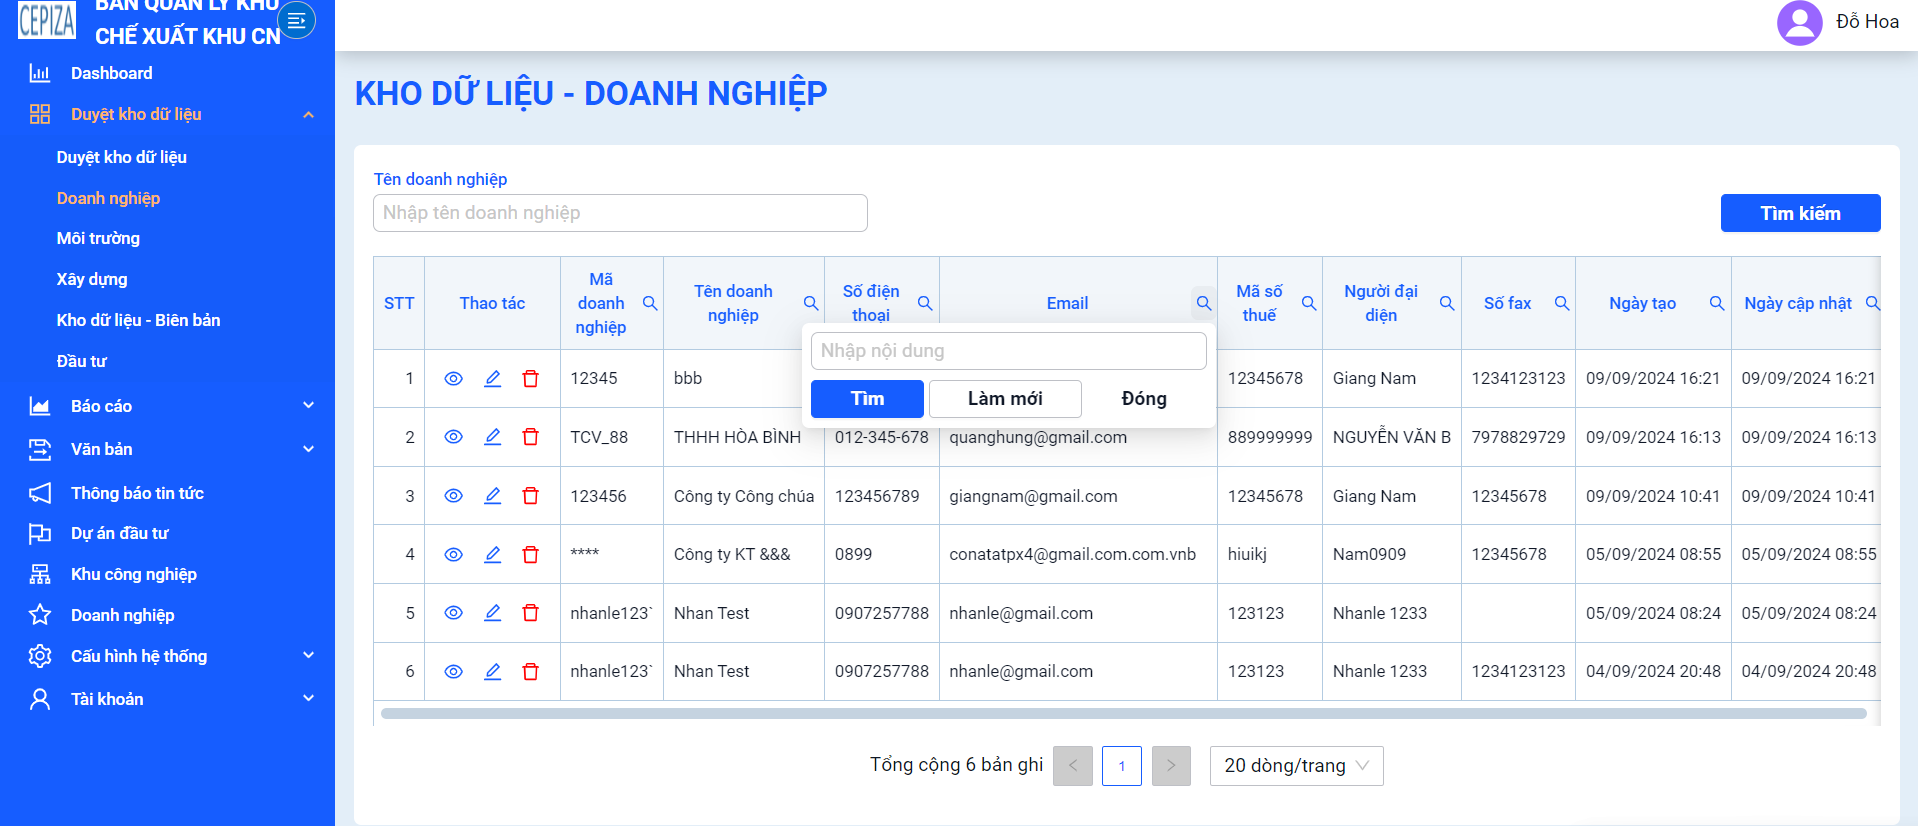The height and width of the screenshot is (826, 1918).
Task: Open Đầu tư data section
Action: coord(81,361)
